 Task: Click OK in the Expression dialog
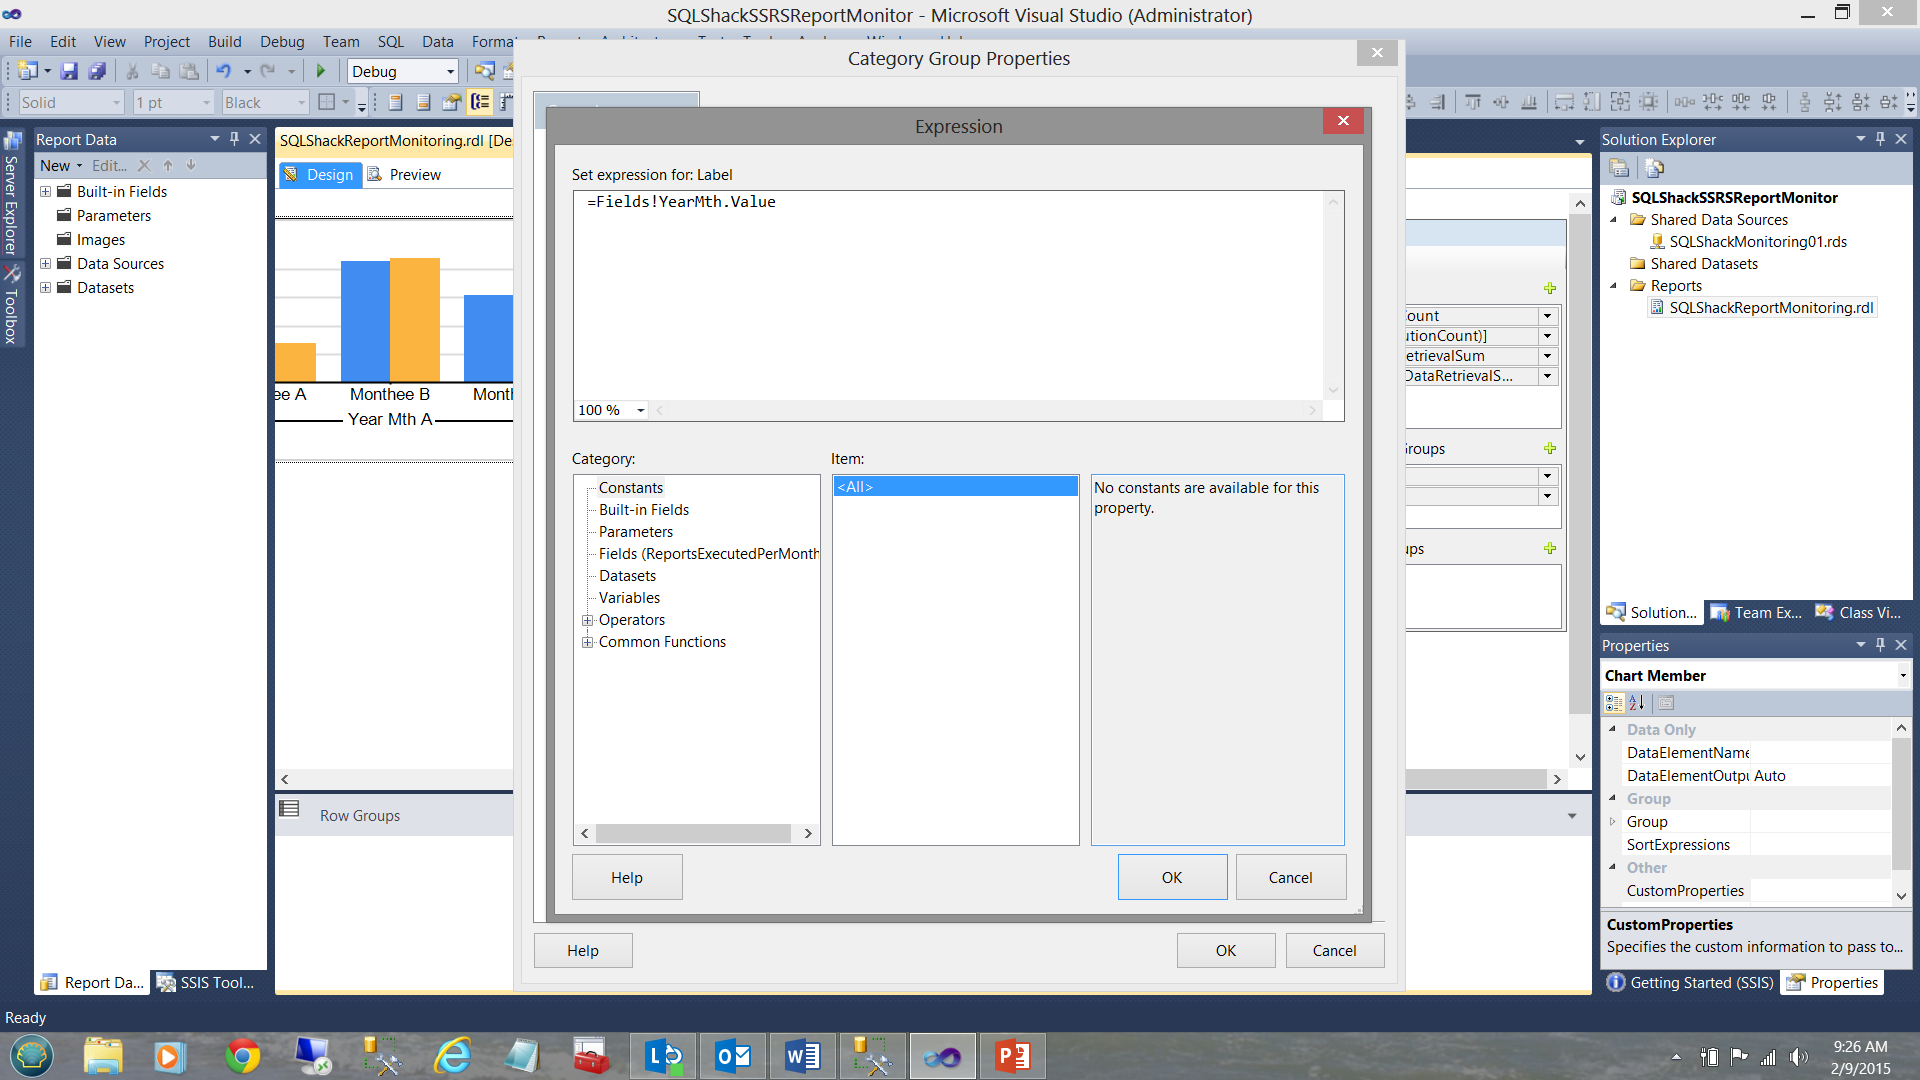(1171, 877)
